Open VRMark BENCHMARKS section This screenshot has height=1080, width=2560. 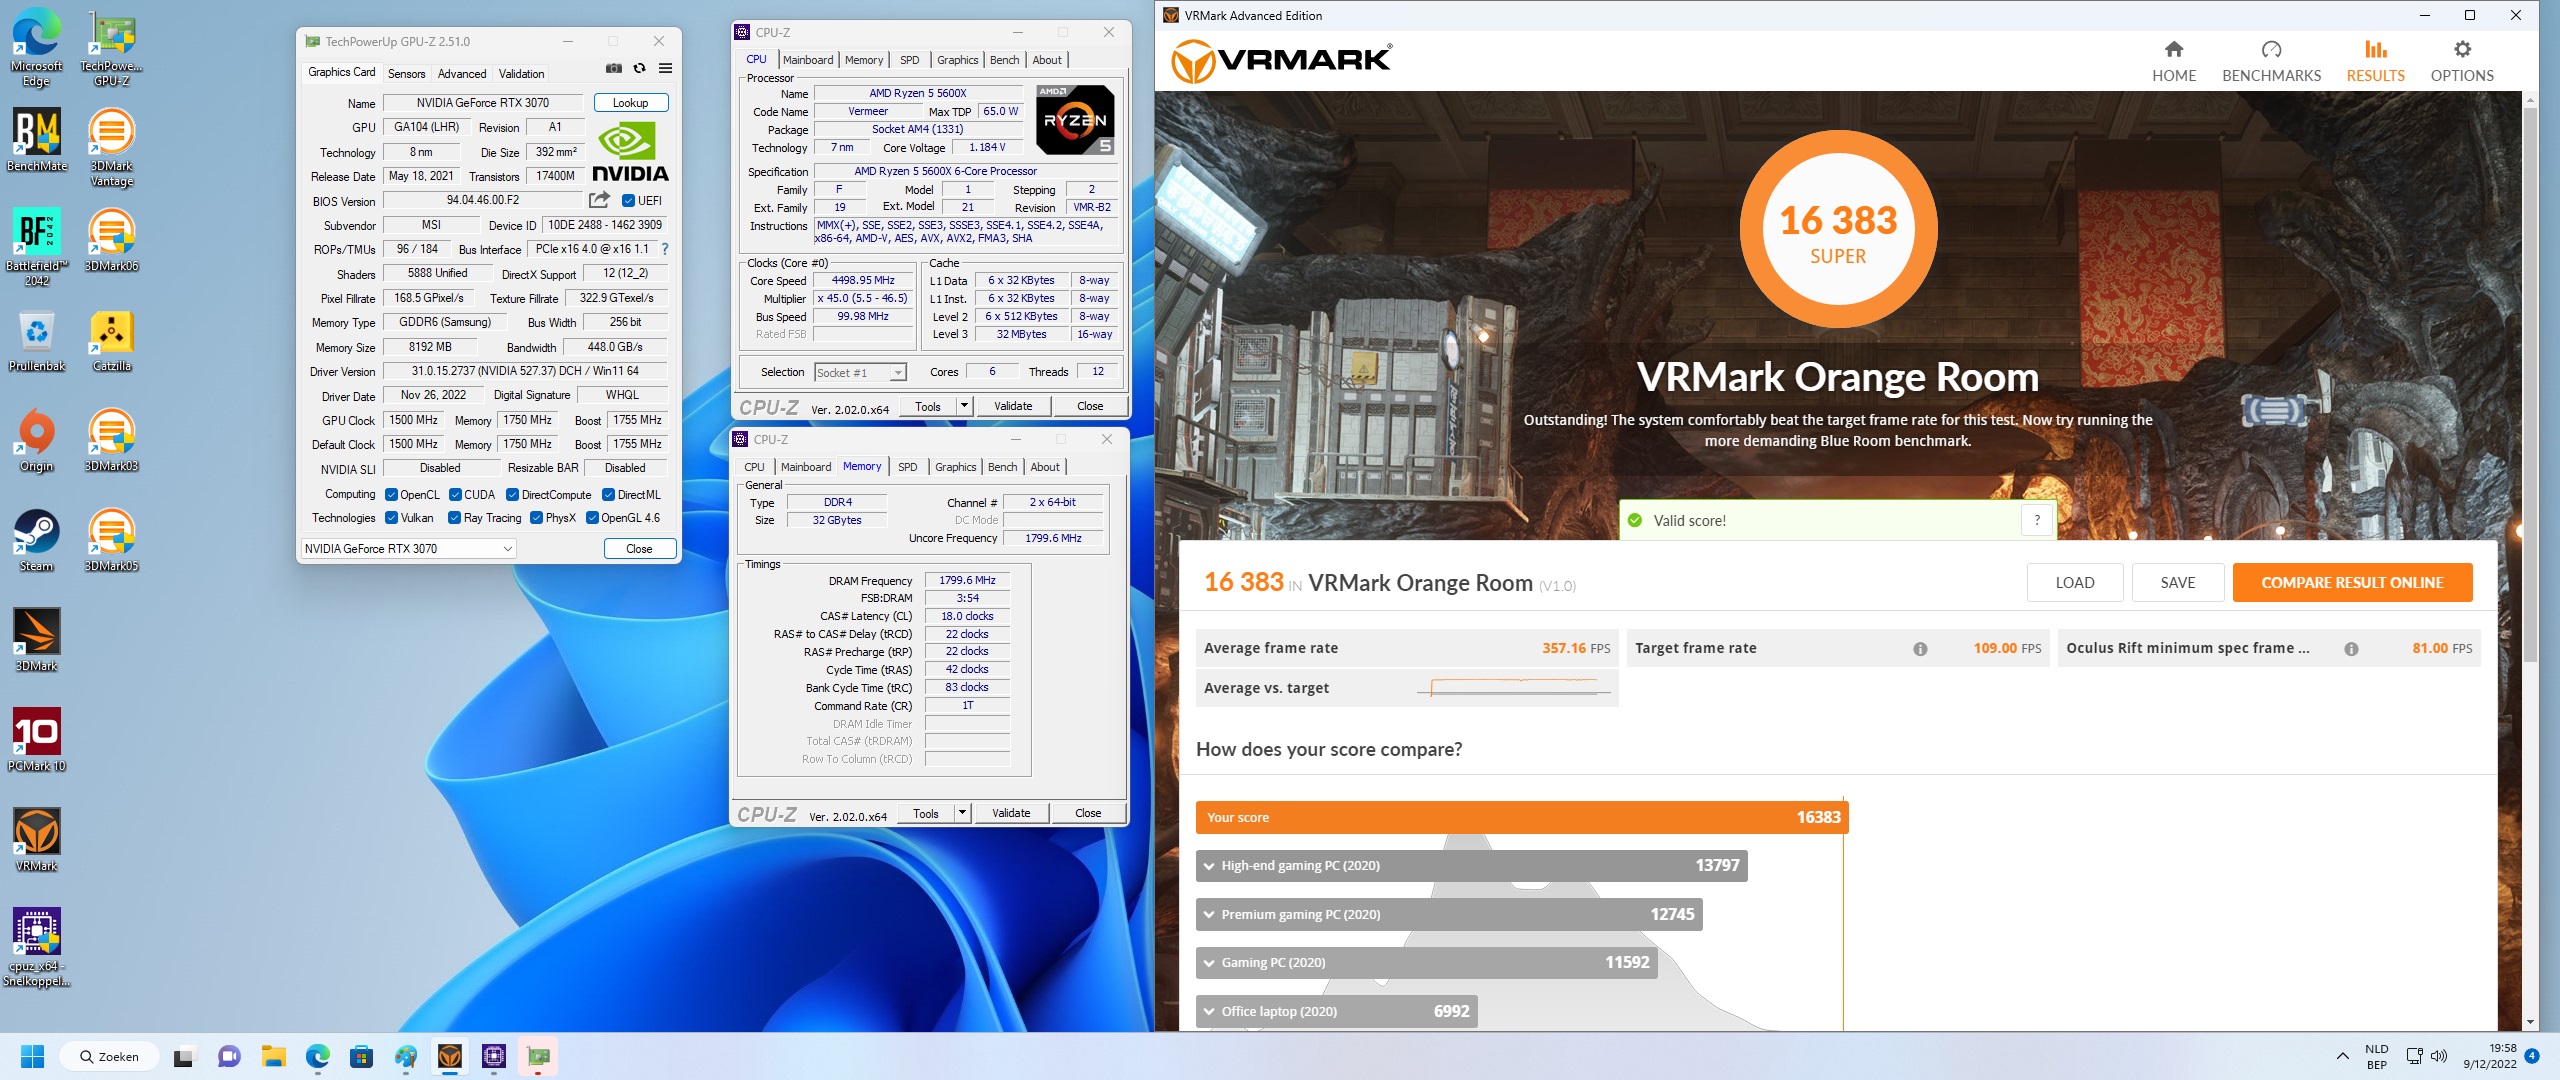point(2271,61)
